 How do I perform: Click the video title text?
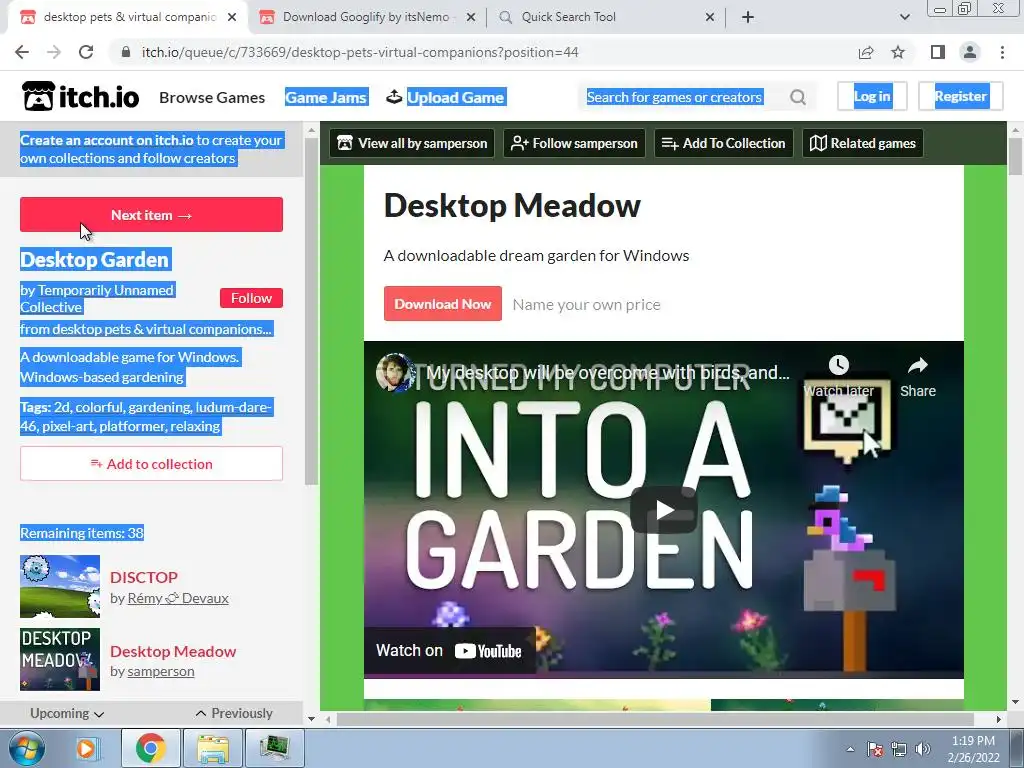pos(607,373)
